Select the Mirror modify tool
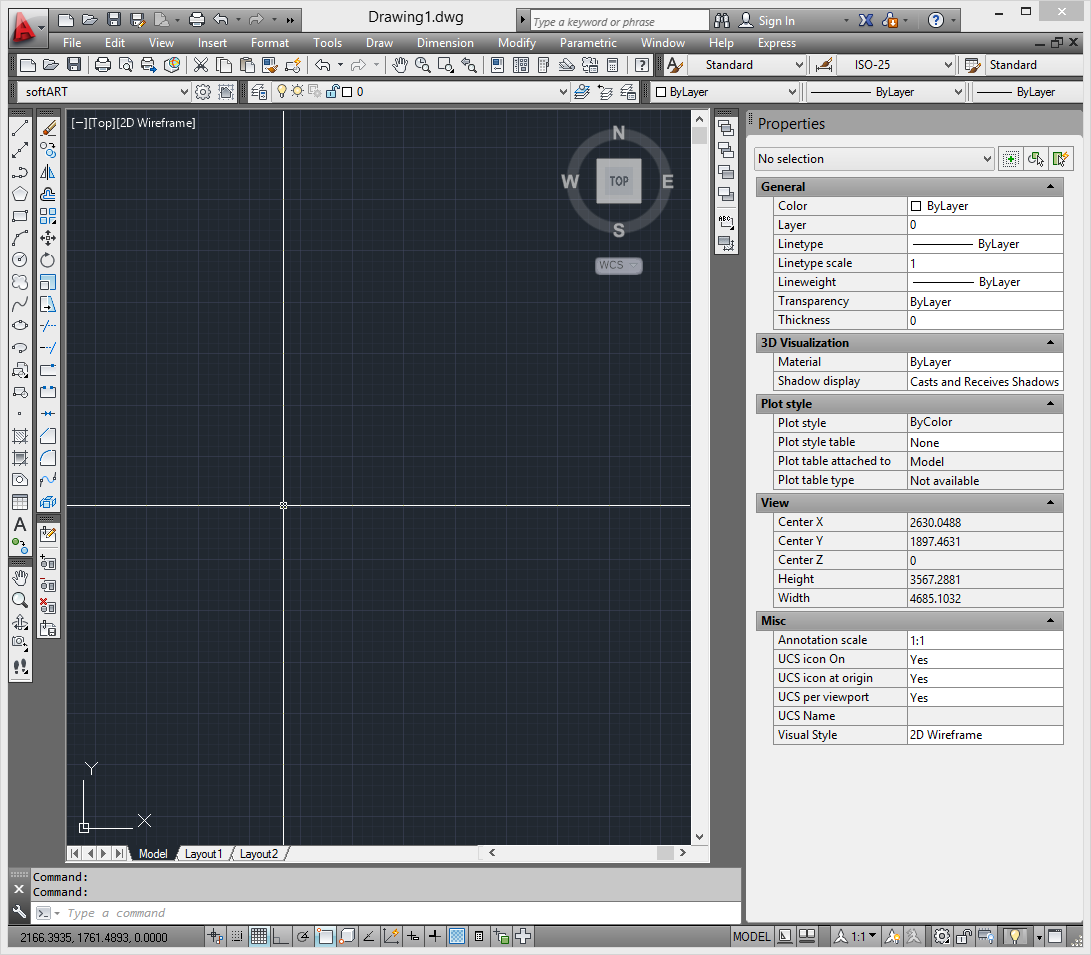This screenshot has height=955, width=1091. click(x=48, y=172)
